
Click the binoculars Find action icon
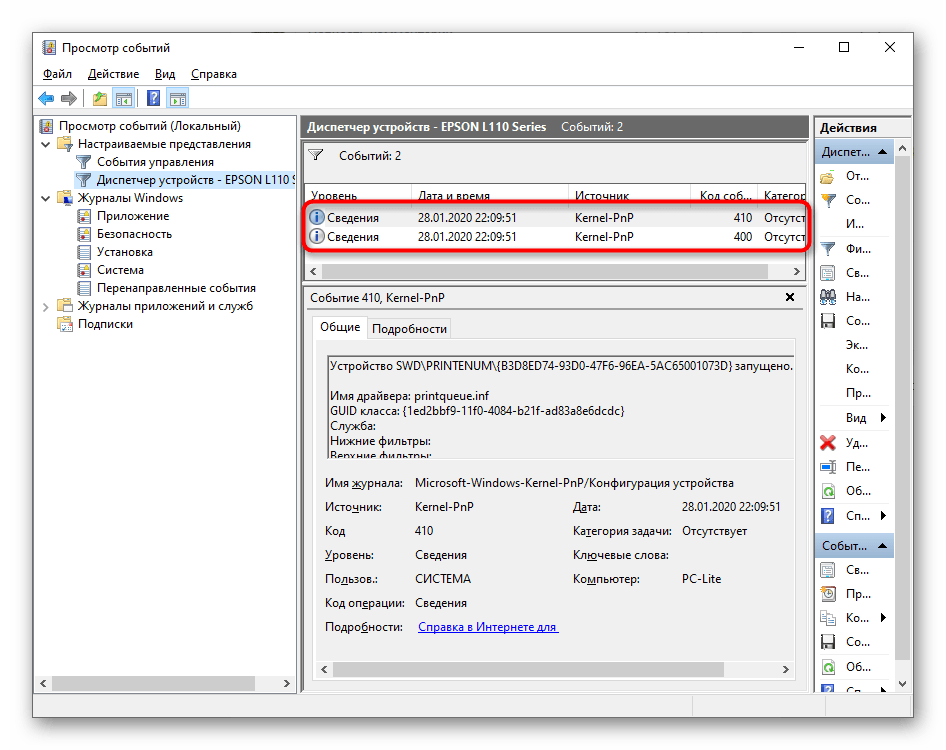pos(828,296)
